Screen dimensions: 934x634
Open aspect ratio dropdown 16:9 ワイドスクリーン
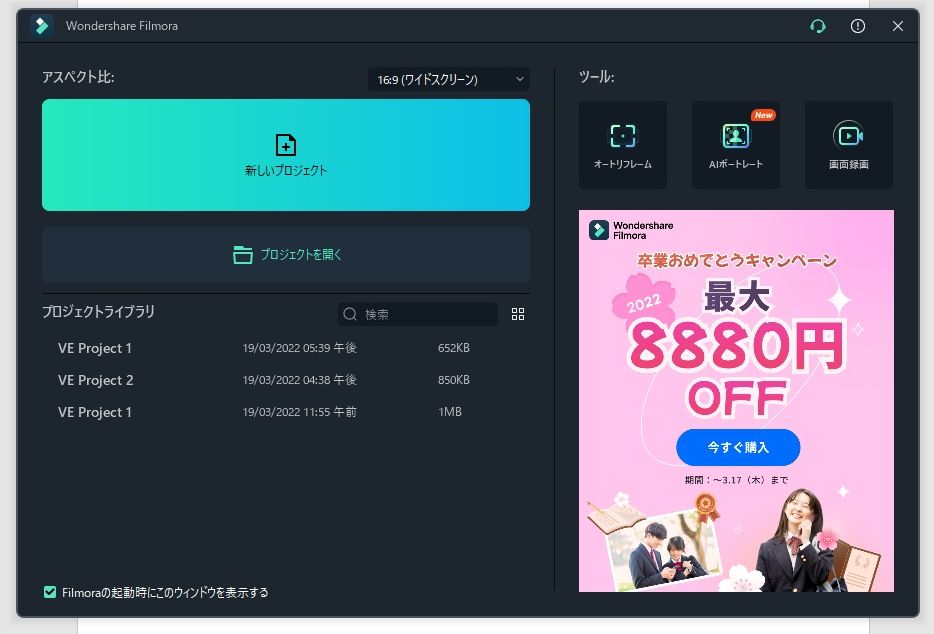[x=449, y=79]
